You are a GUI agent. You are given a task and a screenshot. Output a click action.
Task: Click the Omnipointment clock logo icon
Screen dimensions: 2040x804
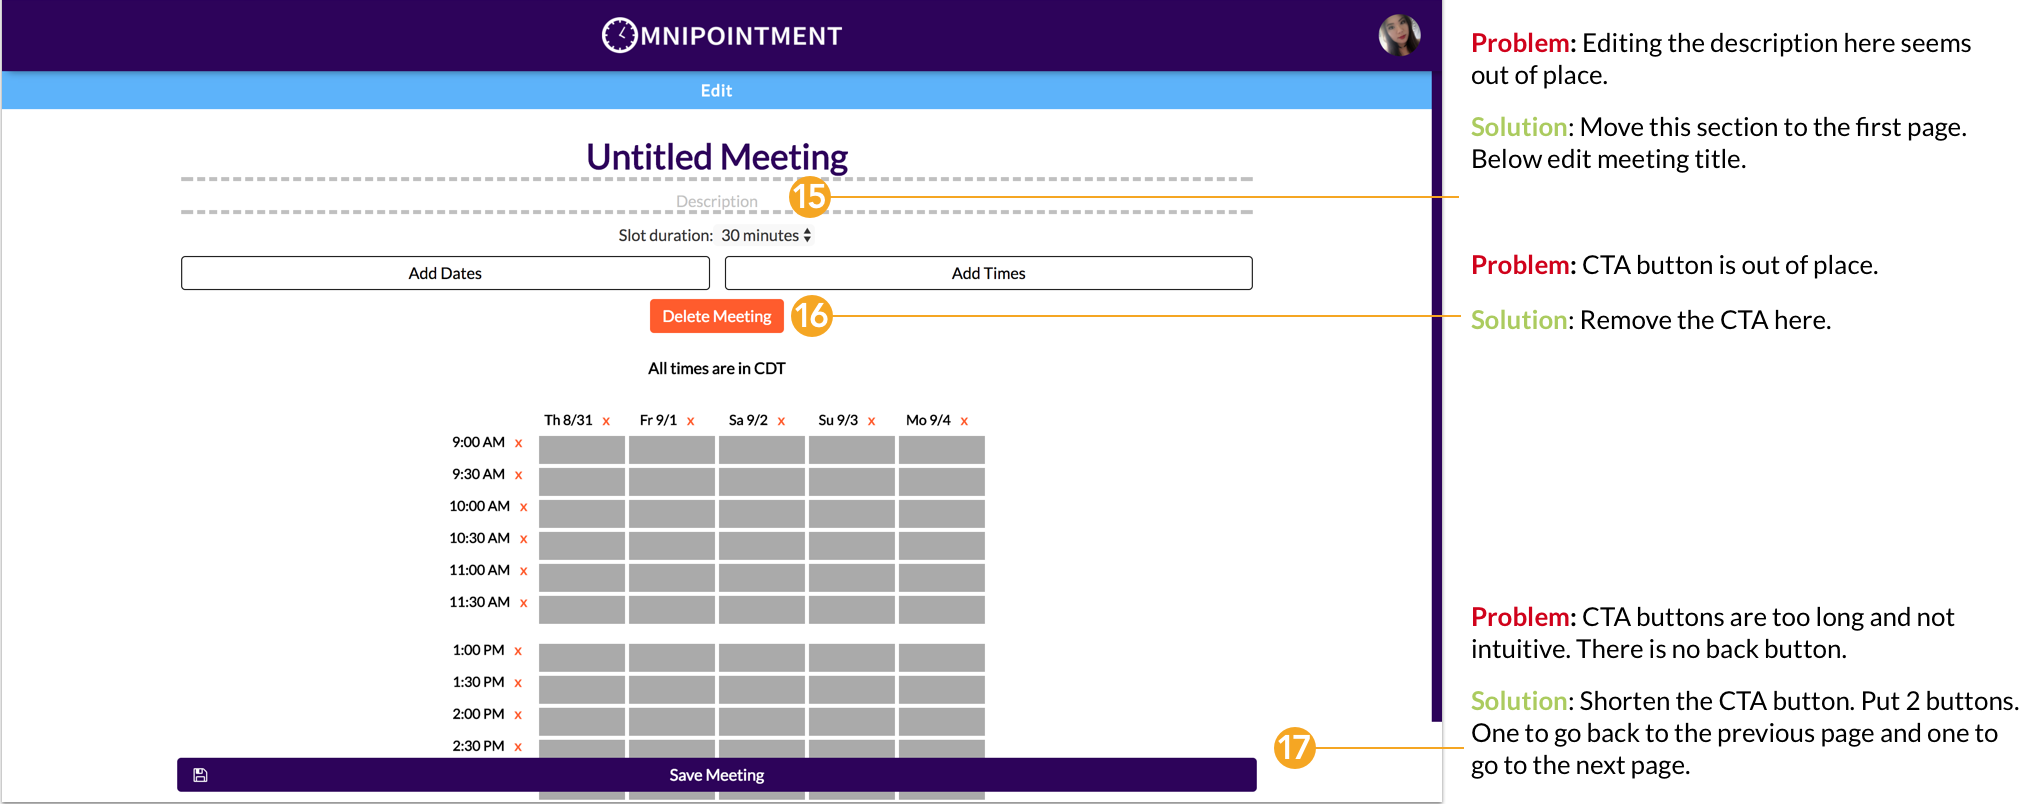point(619,35)
